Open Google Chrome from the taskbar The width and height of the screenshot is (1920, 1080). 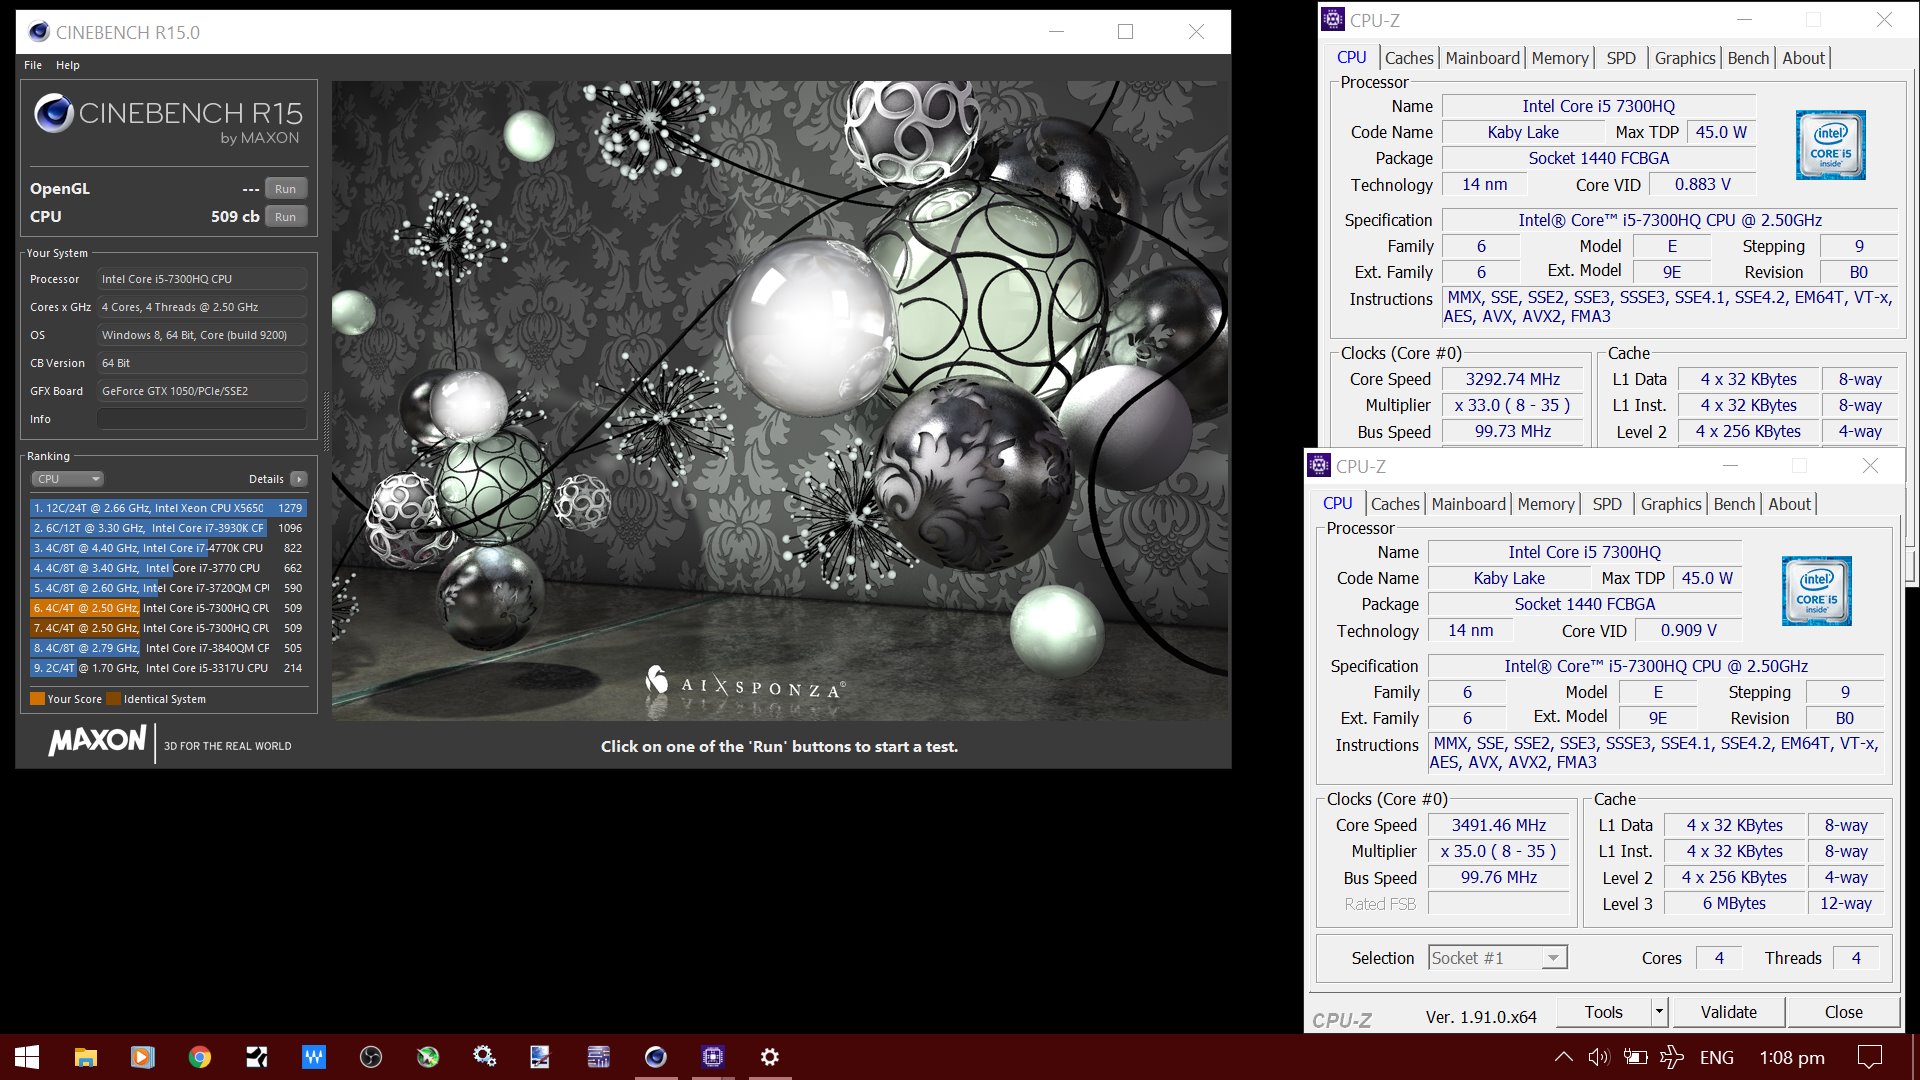pos(199,1057)
